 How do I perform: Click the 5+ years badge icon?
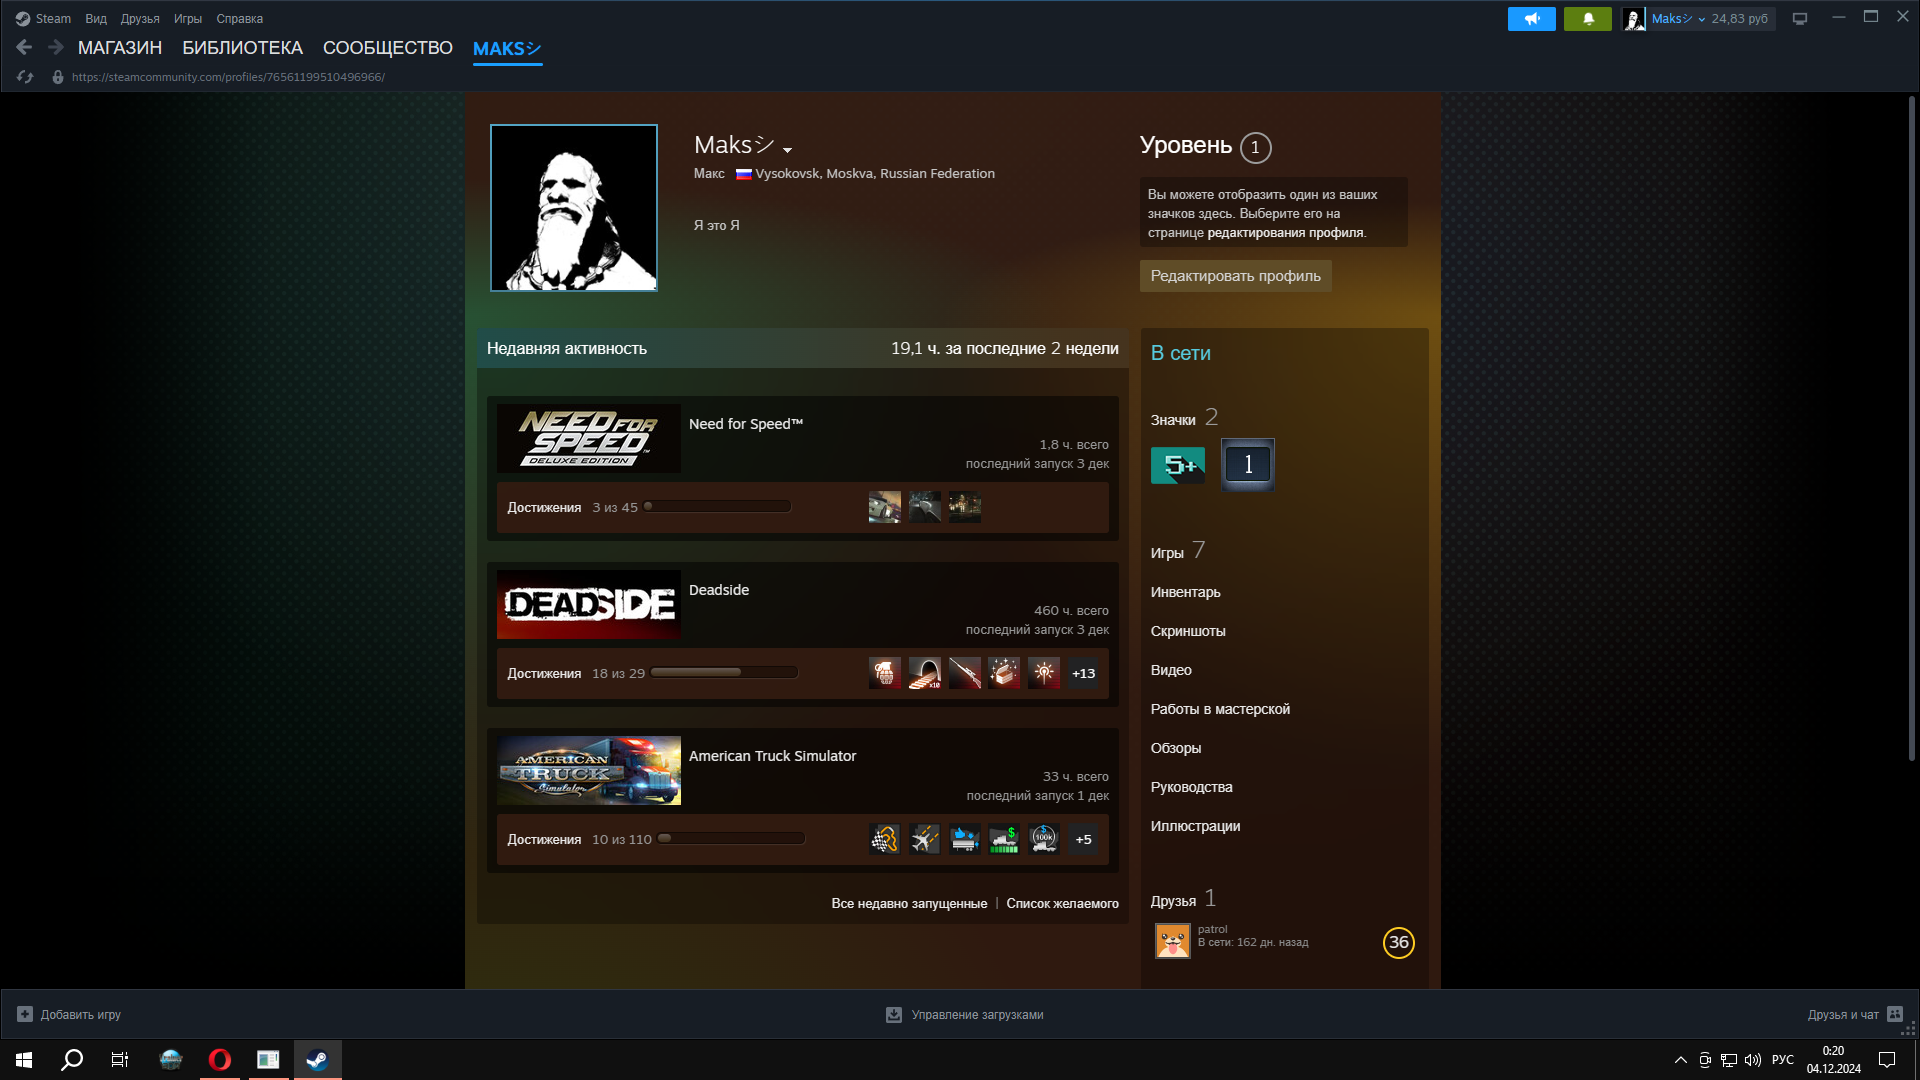point(1178,465)
